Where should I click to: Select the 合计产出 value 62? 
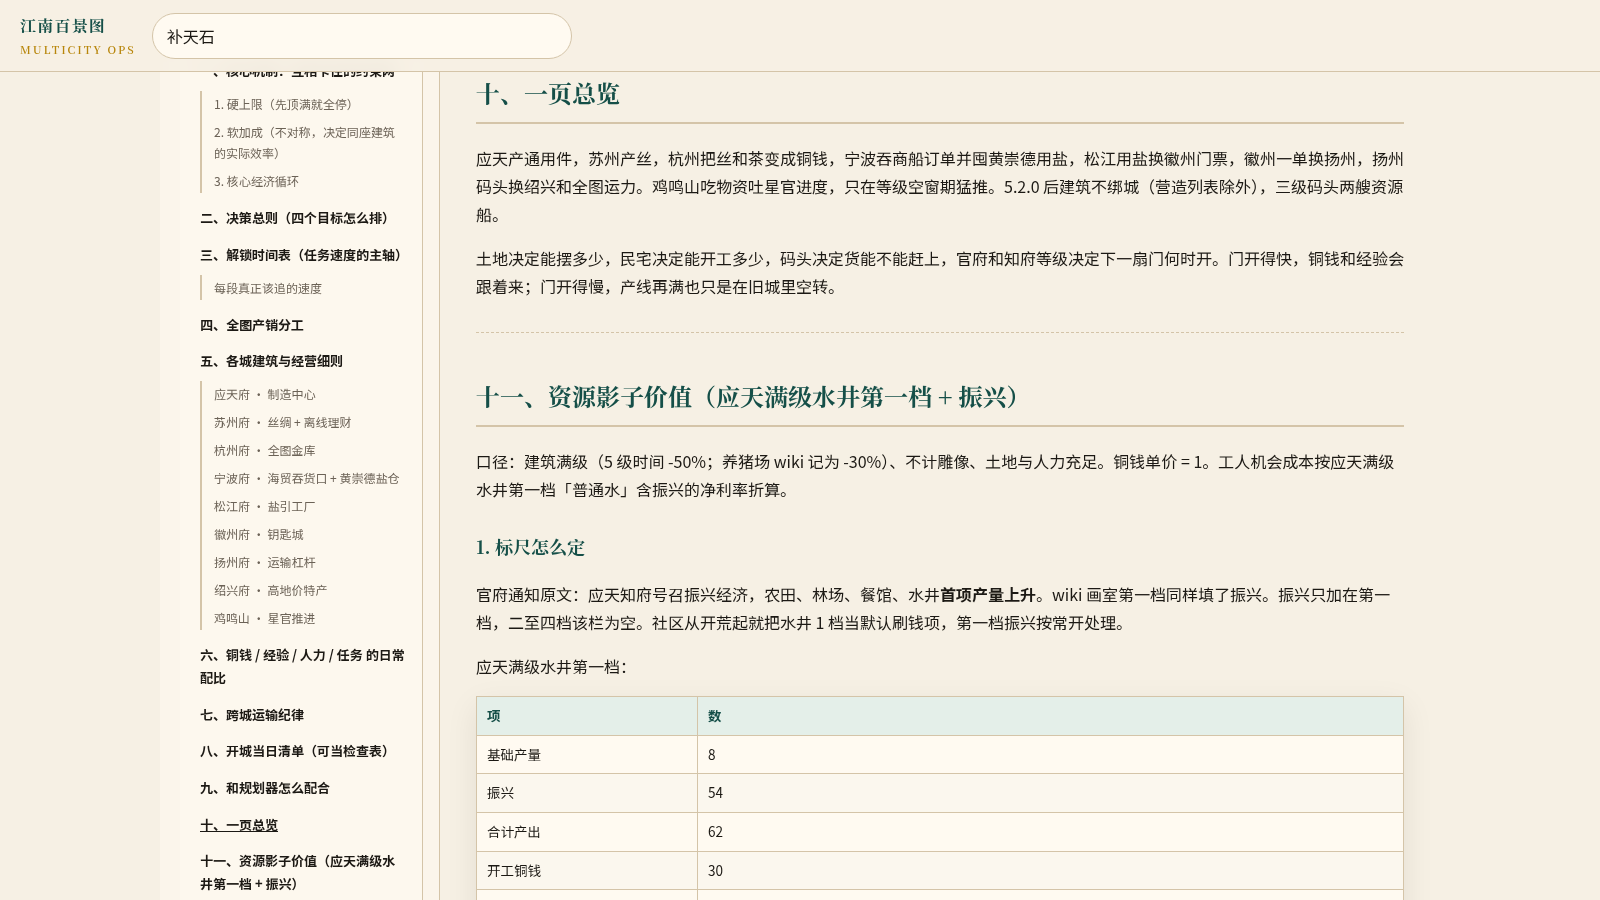pos(1050,832)
